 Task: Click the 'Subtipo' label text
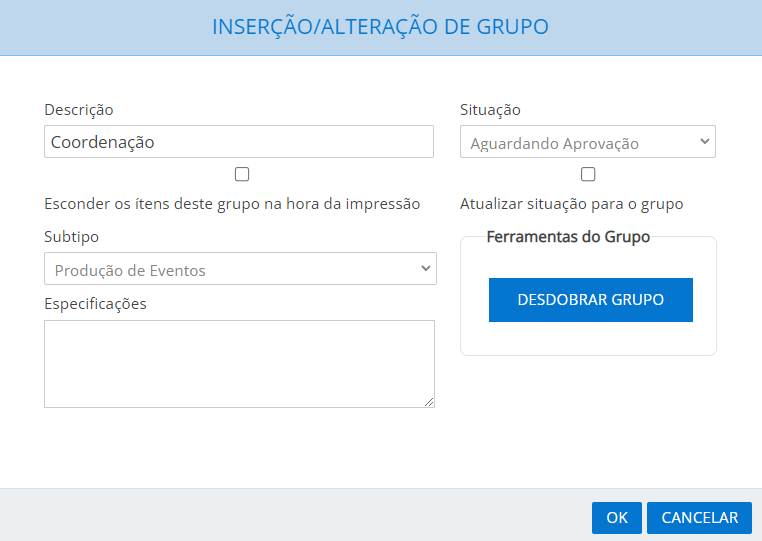click(71, 237)
